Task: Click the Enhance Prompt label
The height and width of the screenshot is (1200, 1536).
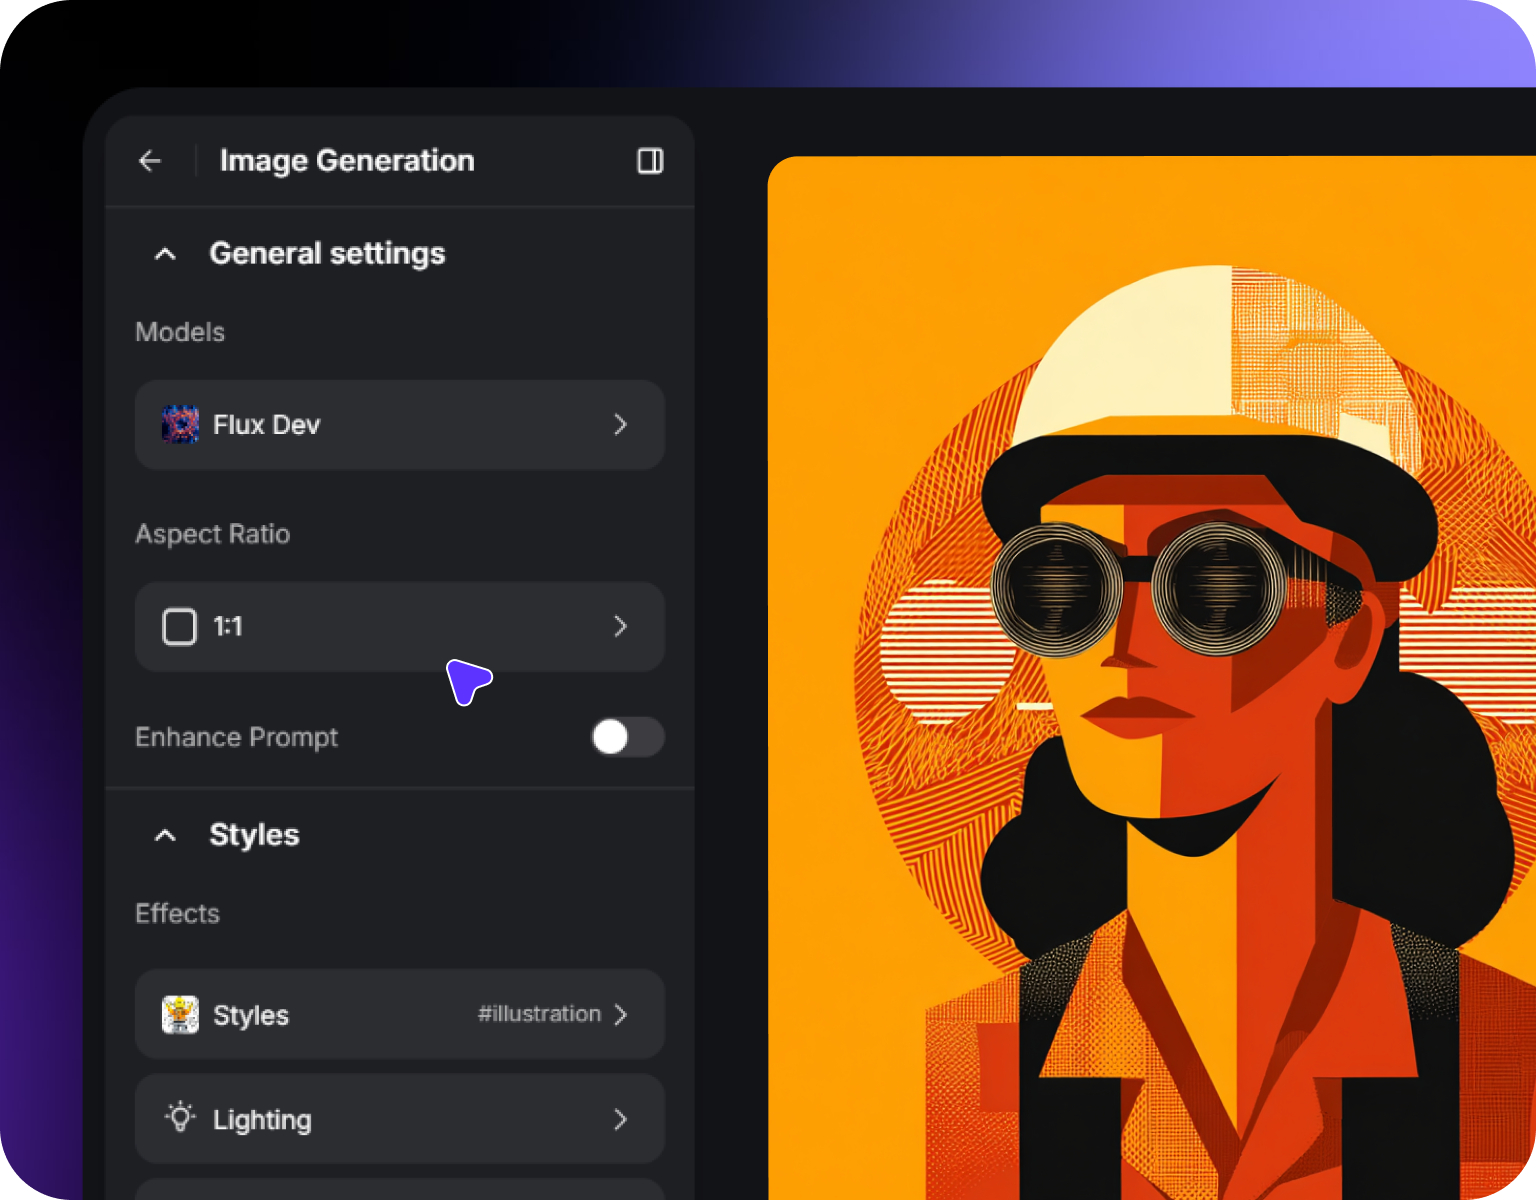Action: (x=237, y=737)
